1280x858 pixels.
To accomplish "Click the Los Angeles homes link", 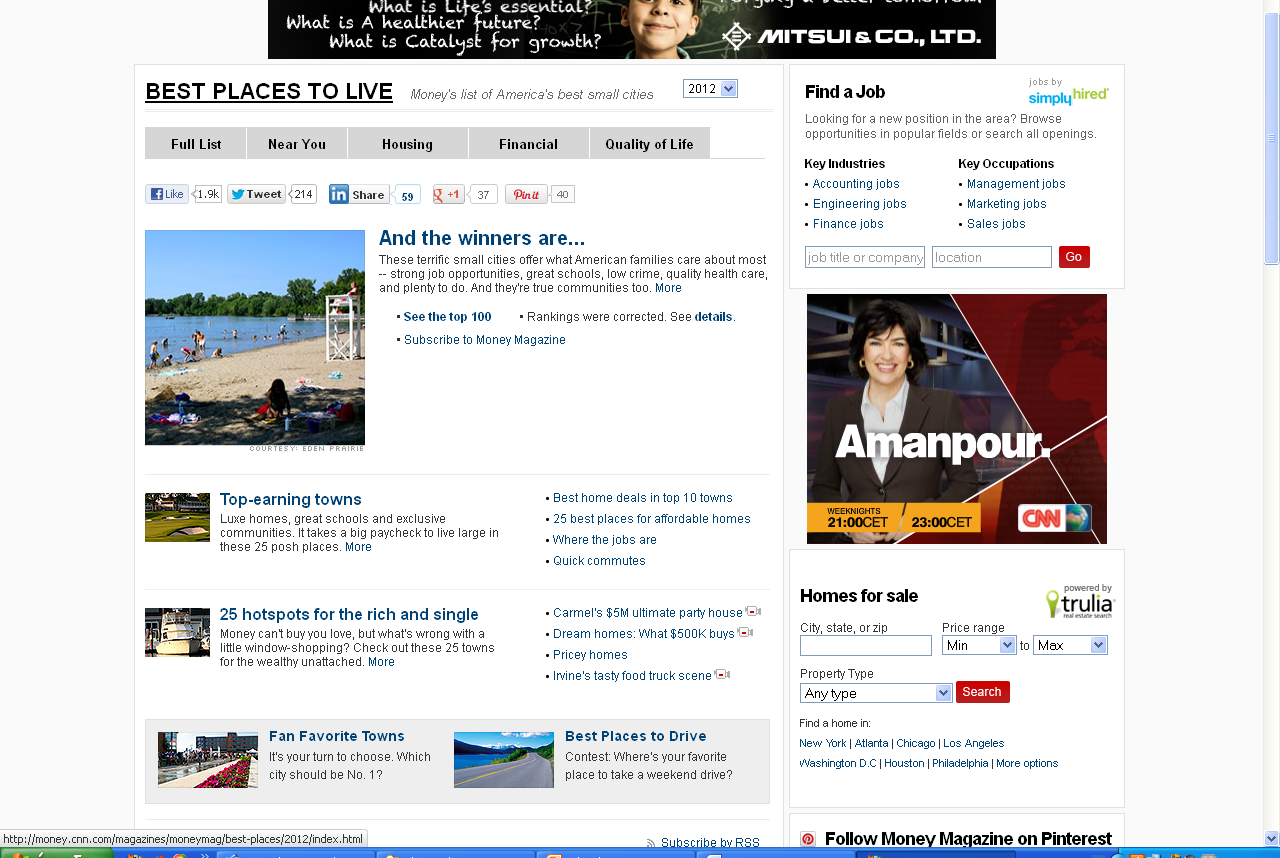I will tap(974, 743).
